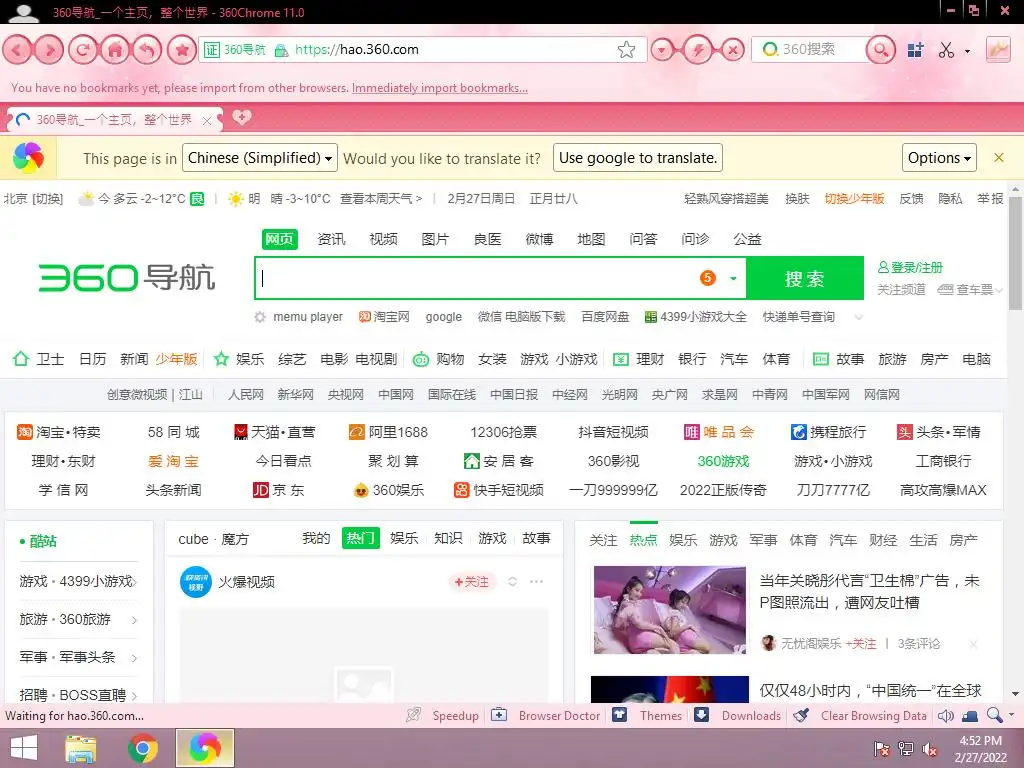Click 登录/注册 login link

910,267
